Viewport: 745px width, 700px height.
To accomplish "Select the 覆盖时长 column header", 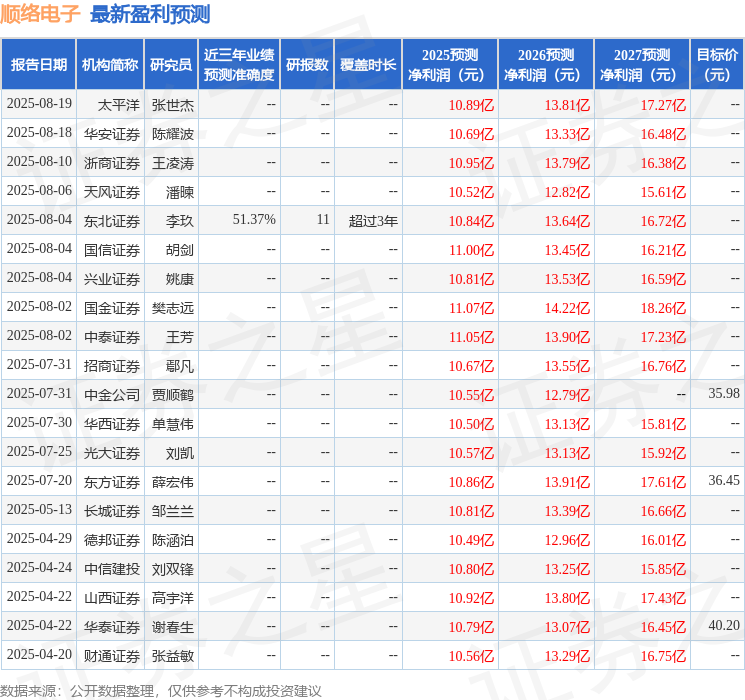I will 368,65.
